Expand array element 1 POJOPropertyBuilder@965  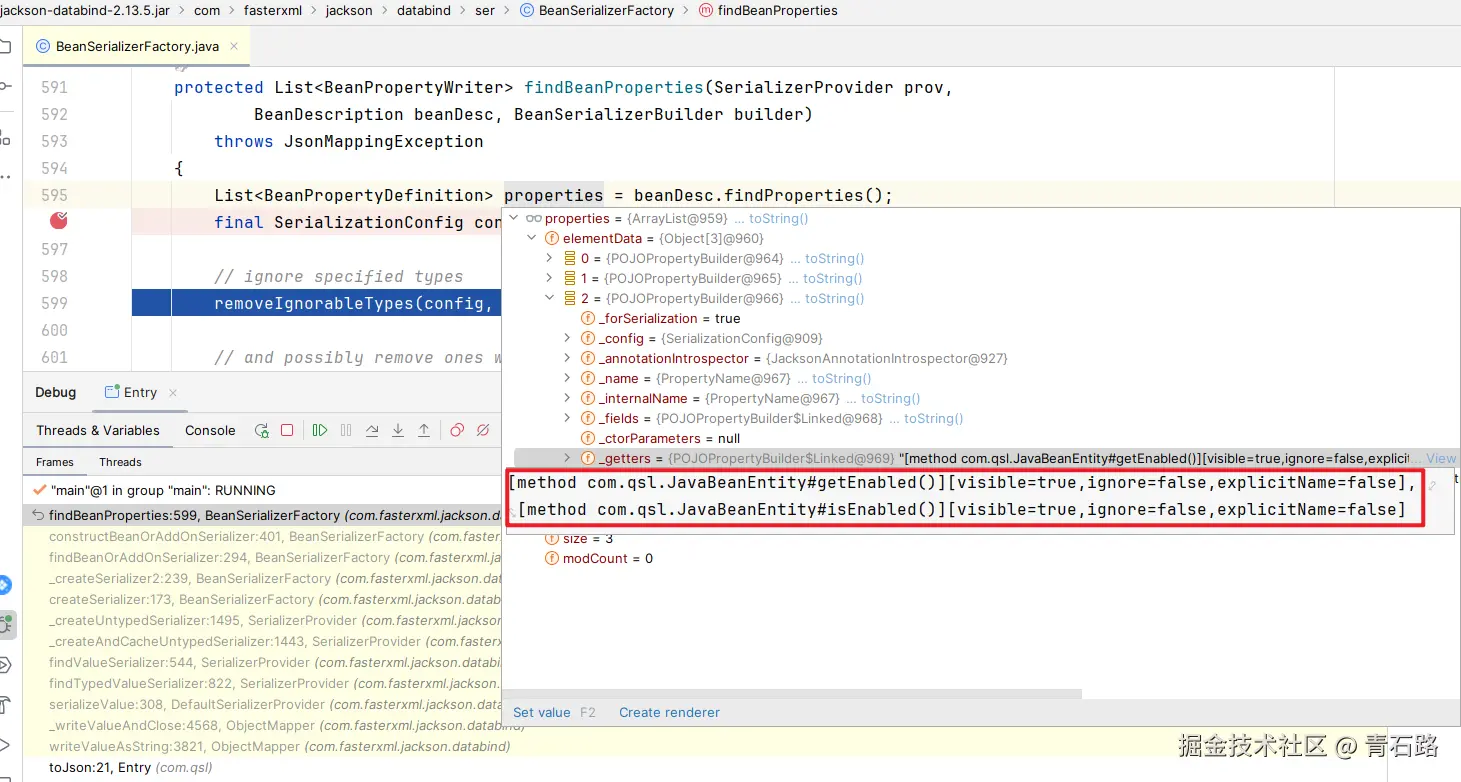pyautogui.click(x=549, y=278)
